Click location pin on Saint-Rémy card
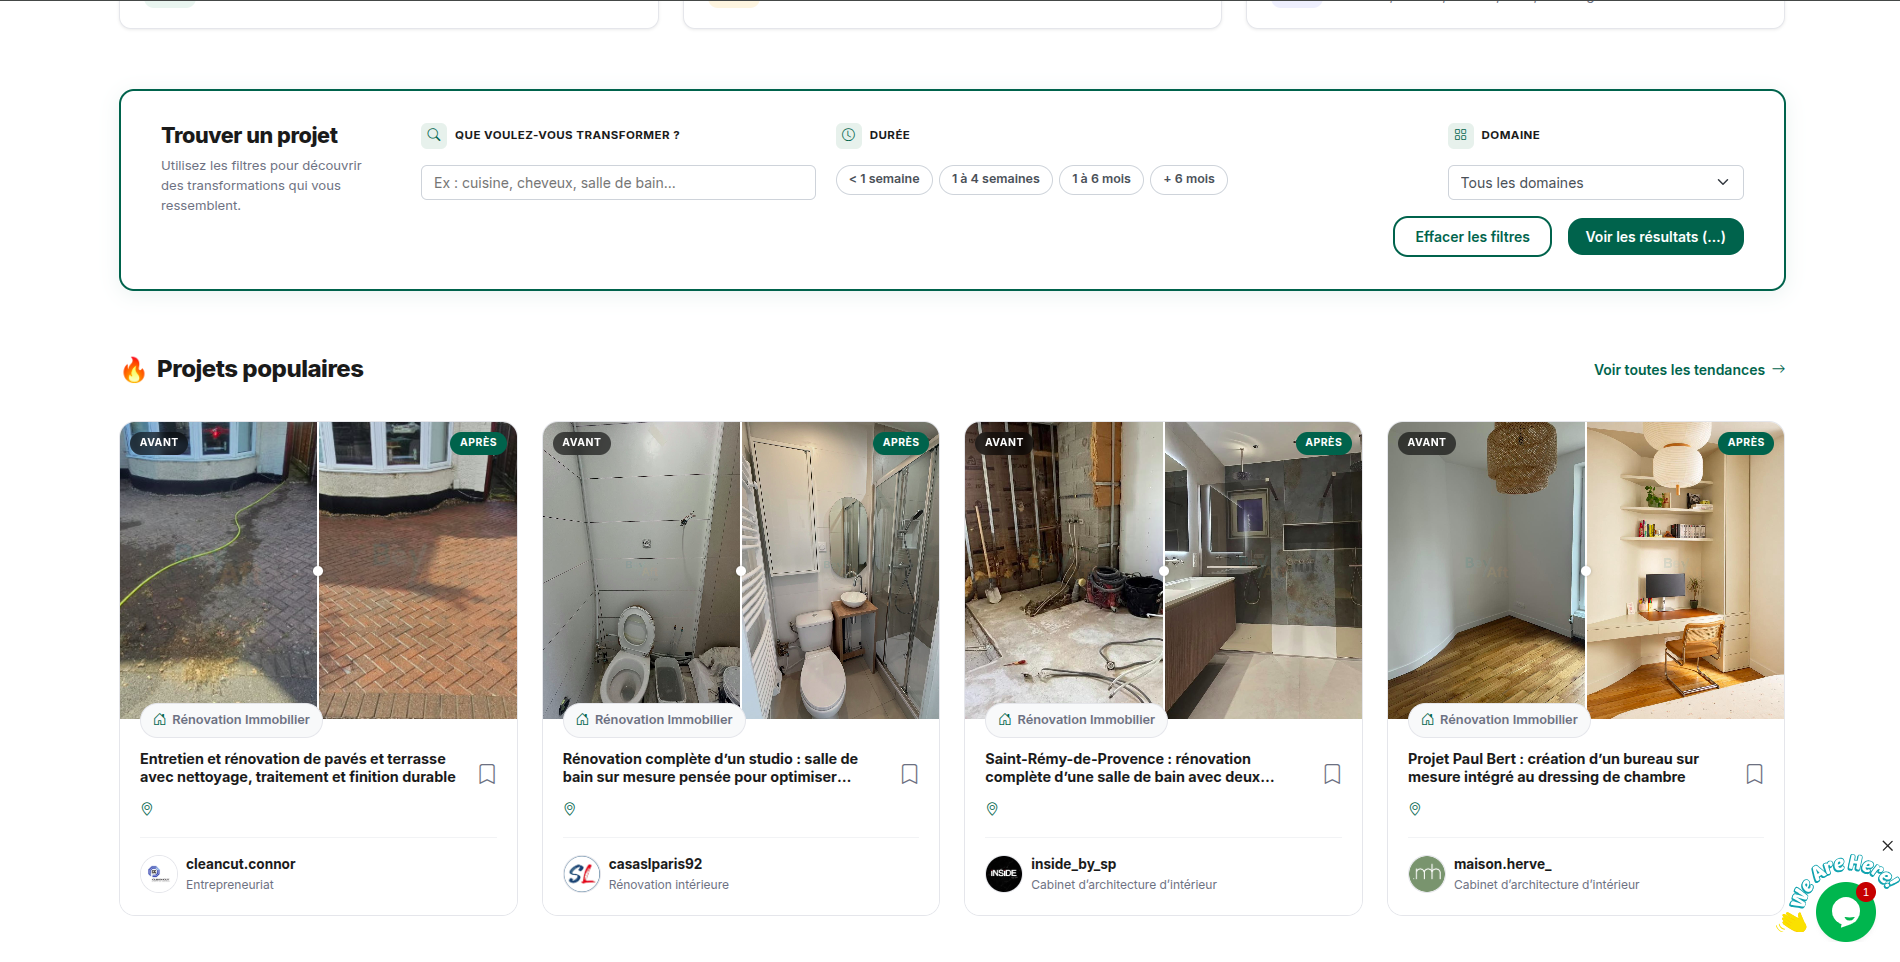 (x=992, y=808)
